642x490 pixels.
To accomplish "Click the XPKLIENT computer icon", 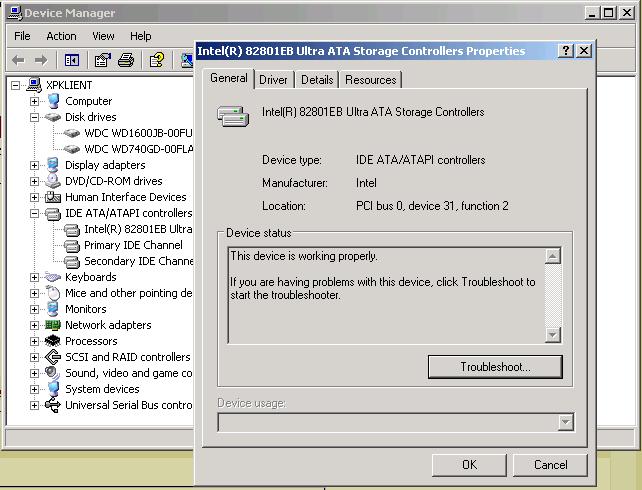I will [34, 85].
